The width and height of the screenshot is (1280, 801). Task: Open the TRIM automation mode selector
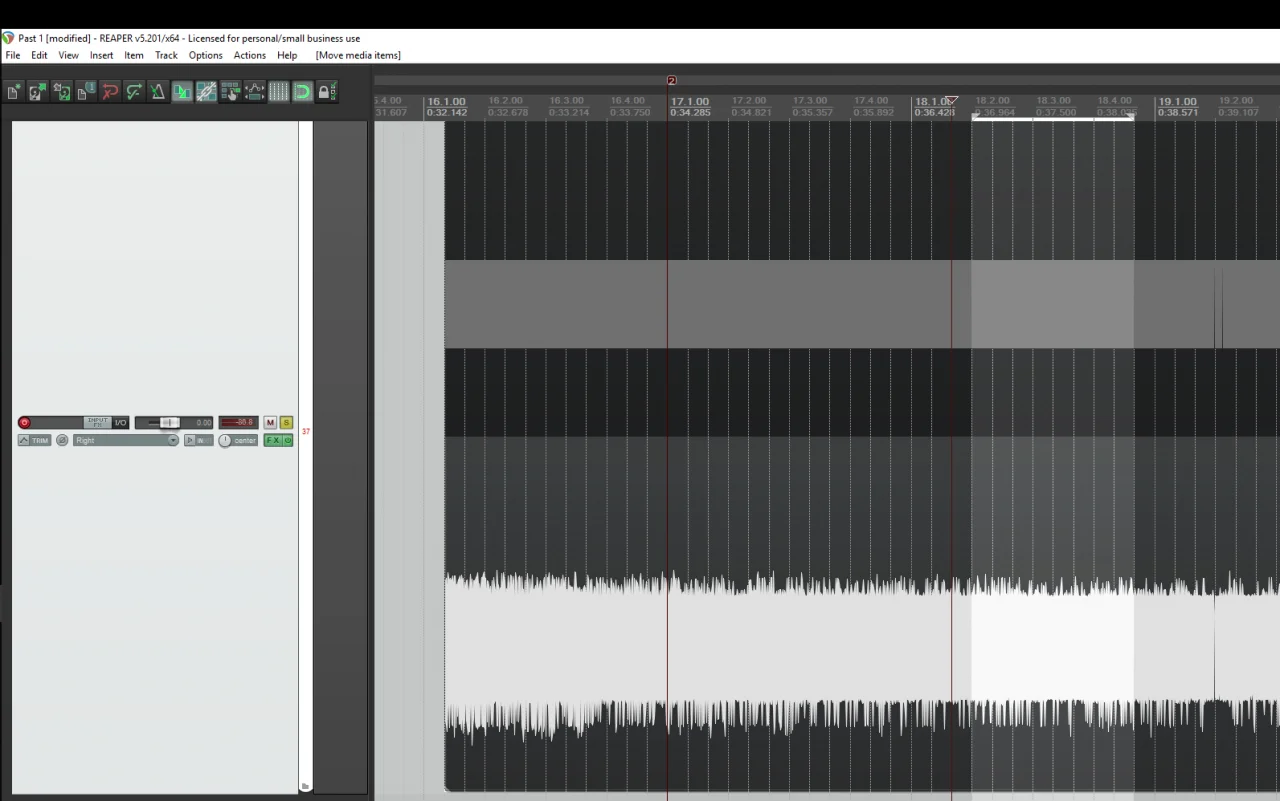(x=34, y=440)
